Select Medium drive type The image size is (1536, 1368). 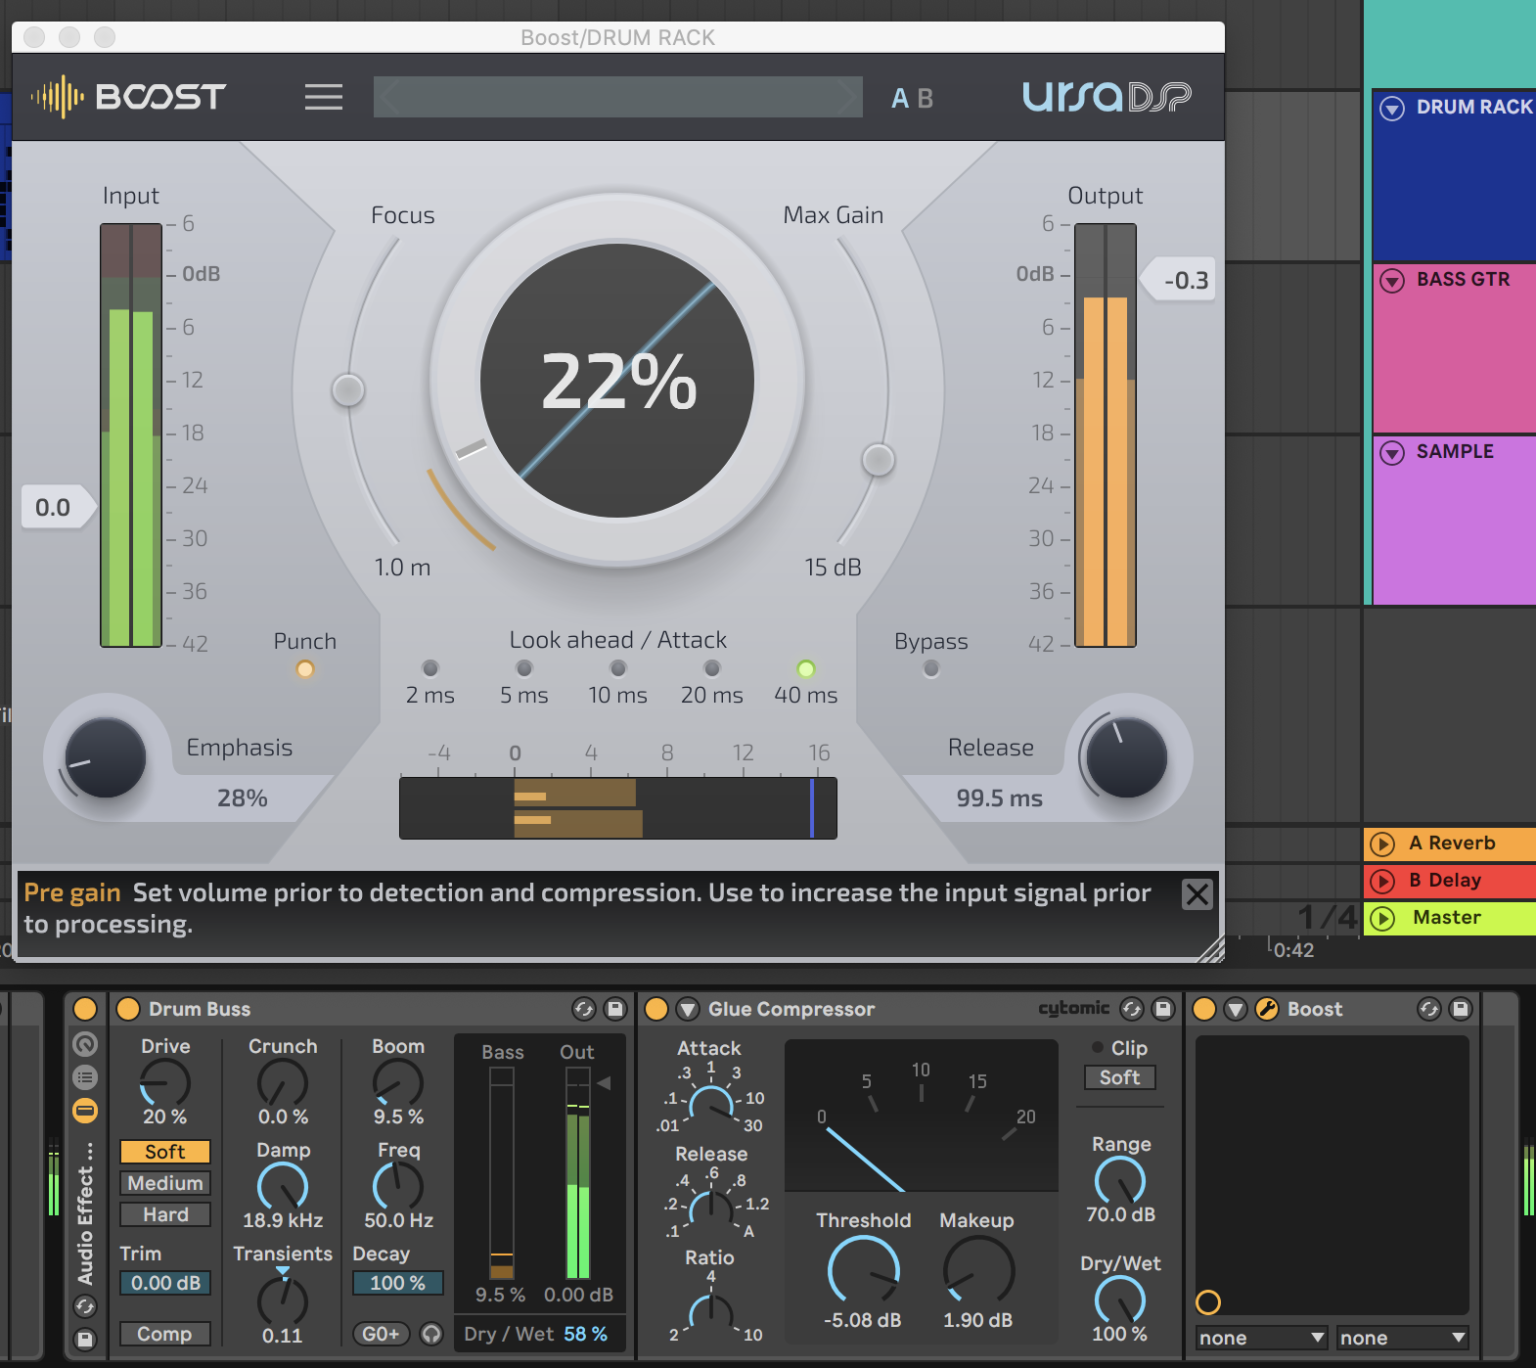coord(165,1183)
